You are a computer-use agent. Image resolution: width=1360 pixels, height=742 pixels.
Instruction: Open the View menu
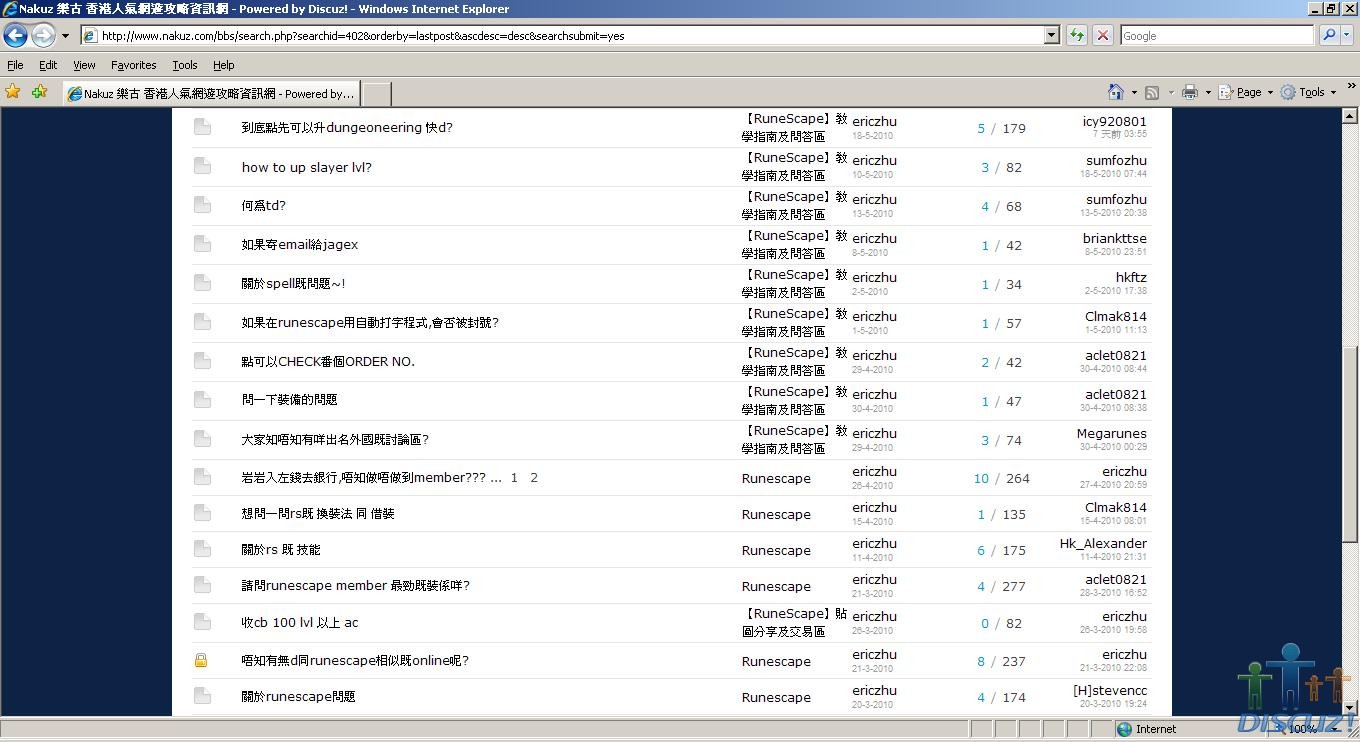pos(84,65)
